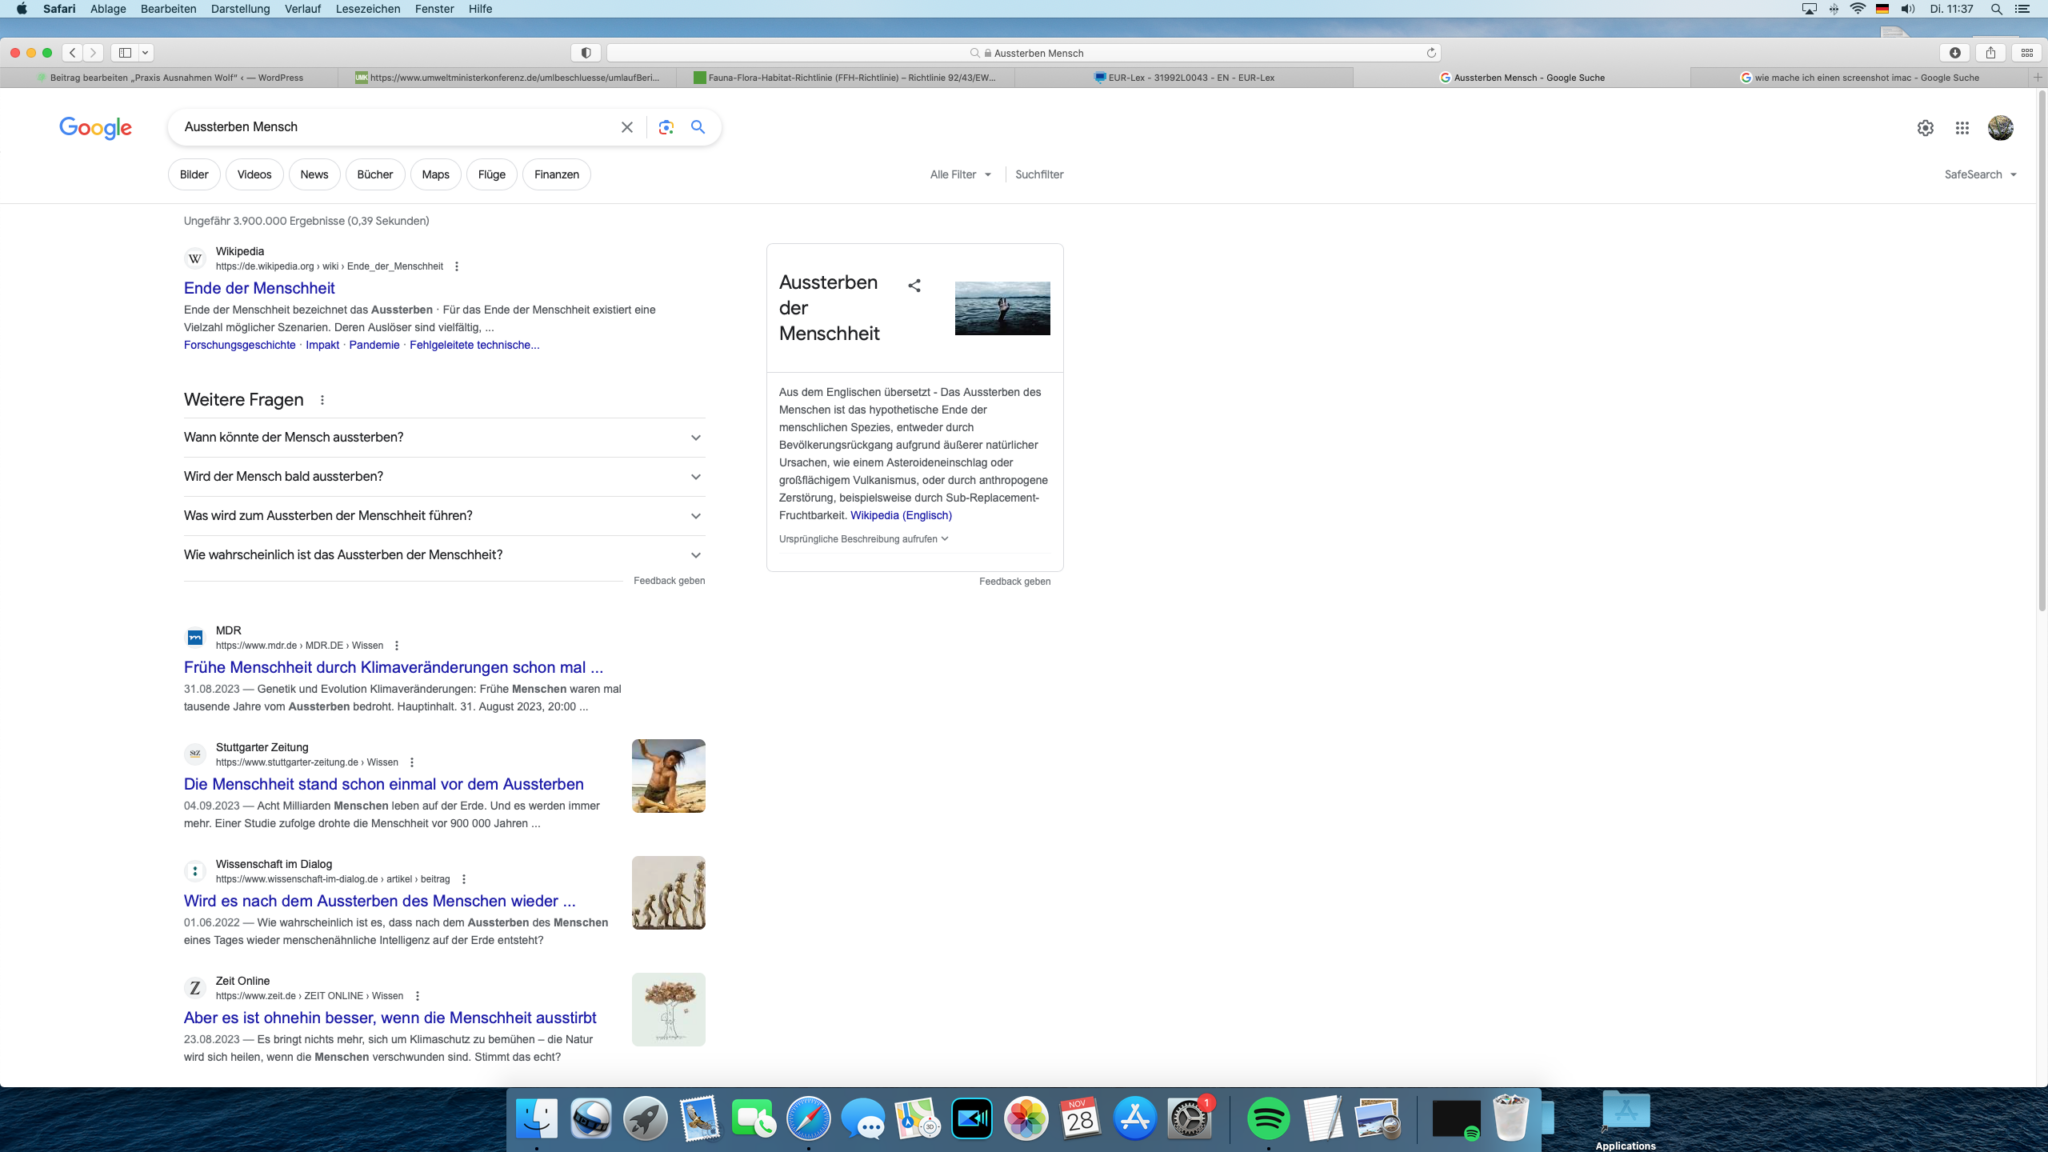Go back in Safari history
The width and height of the screenshot is (2048, 1152).
tap(73, 53)
